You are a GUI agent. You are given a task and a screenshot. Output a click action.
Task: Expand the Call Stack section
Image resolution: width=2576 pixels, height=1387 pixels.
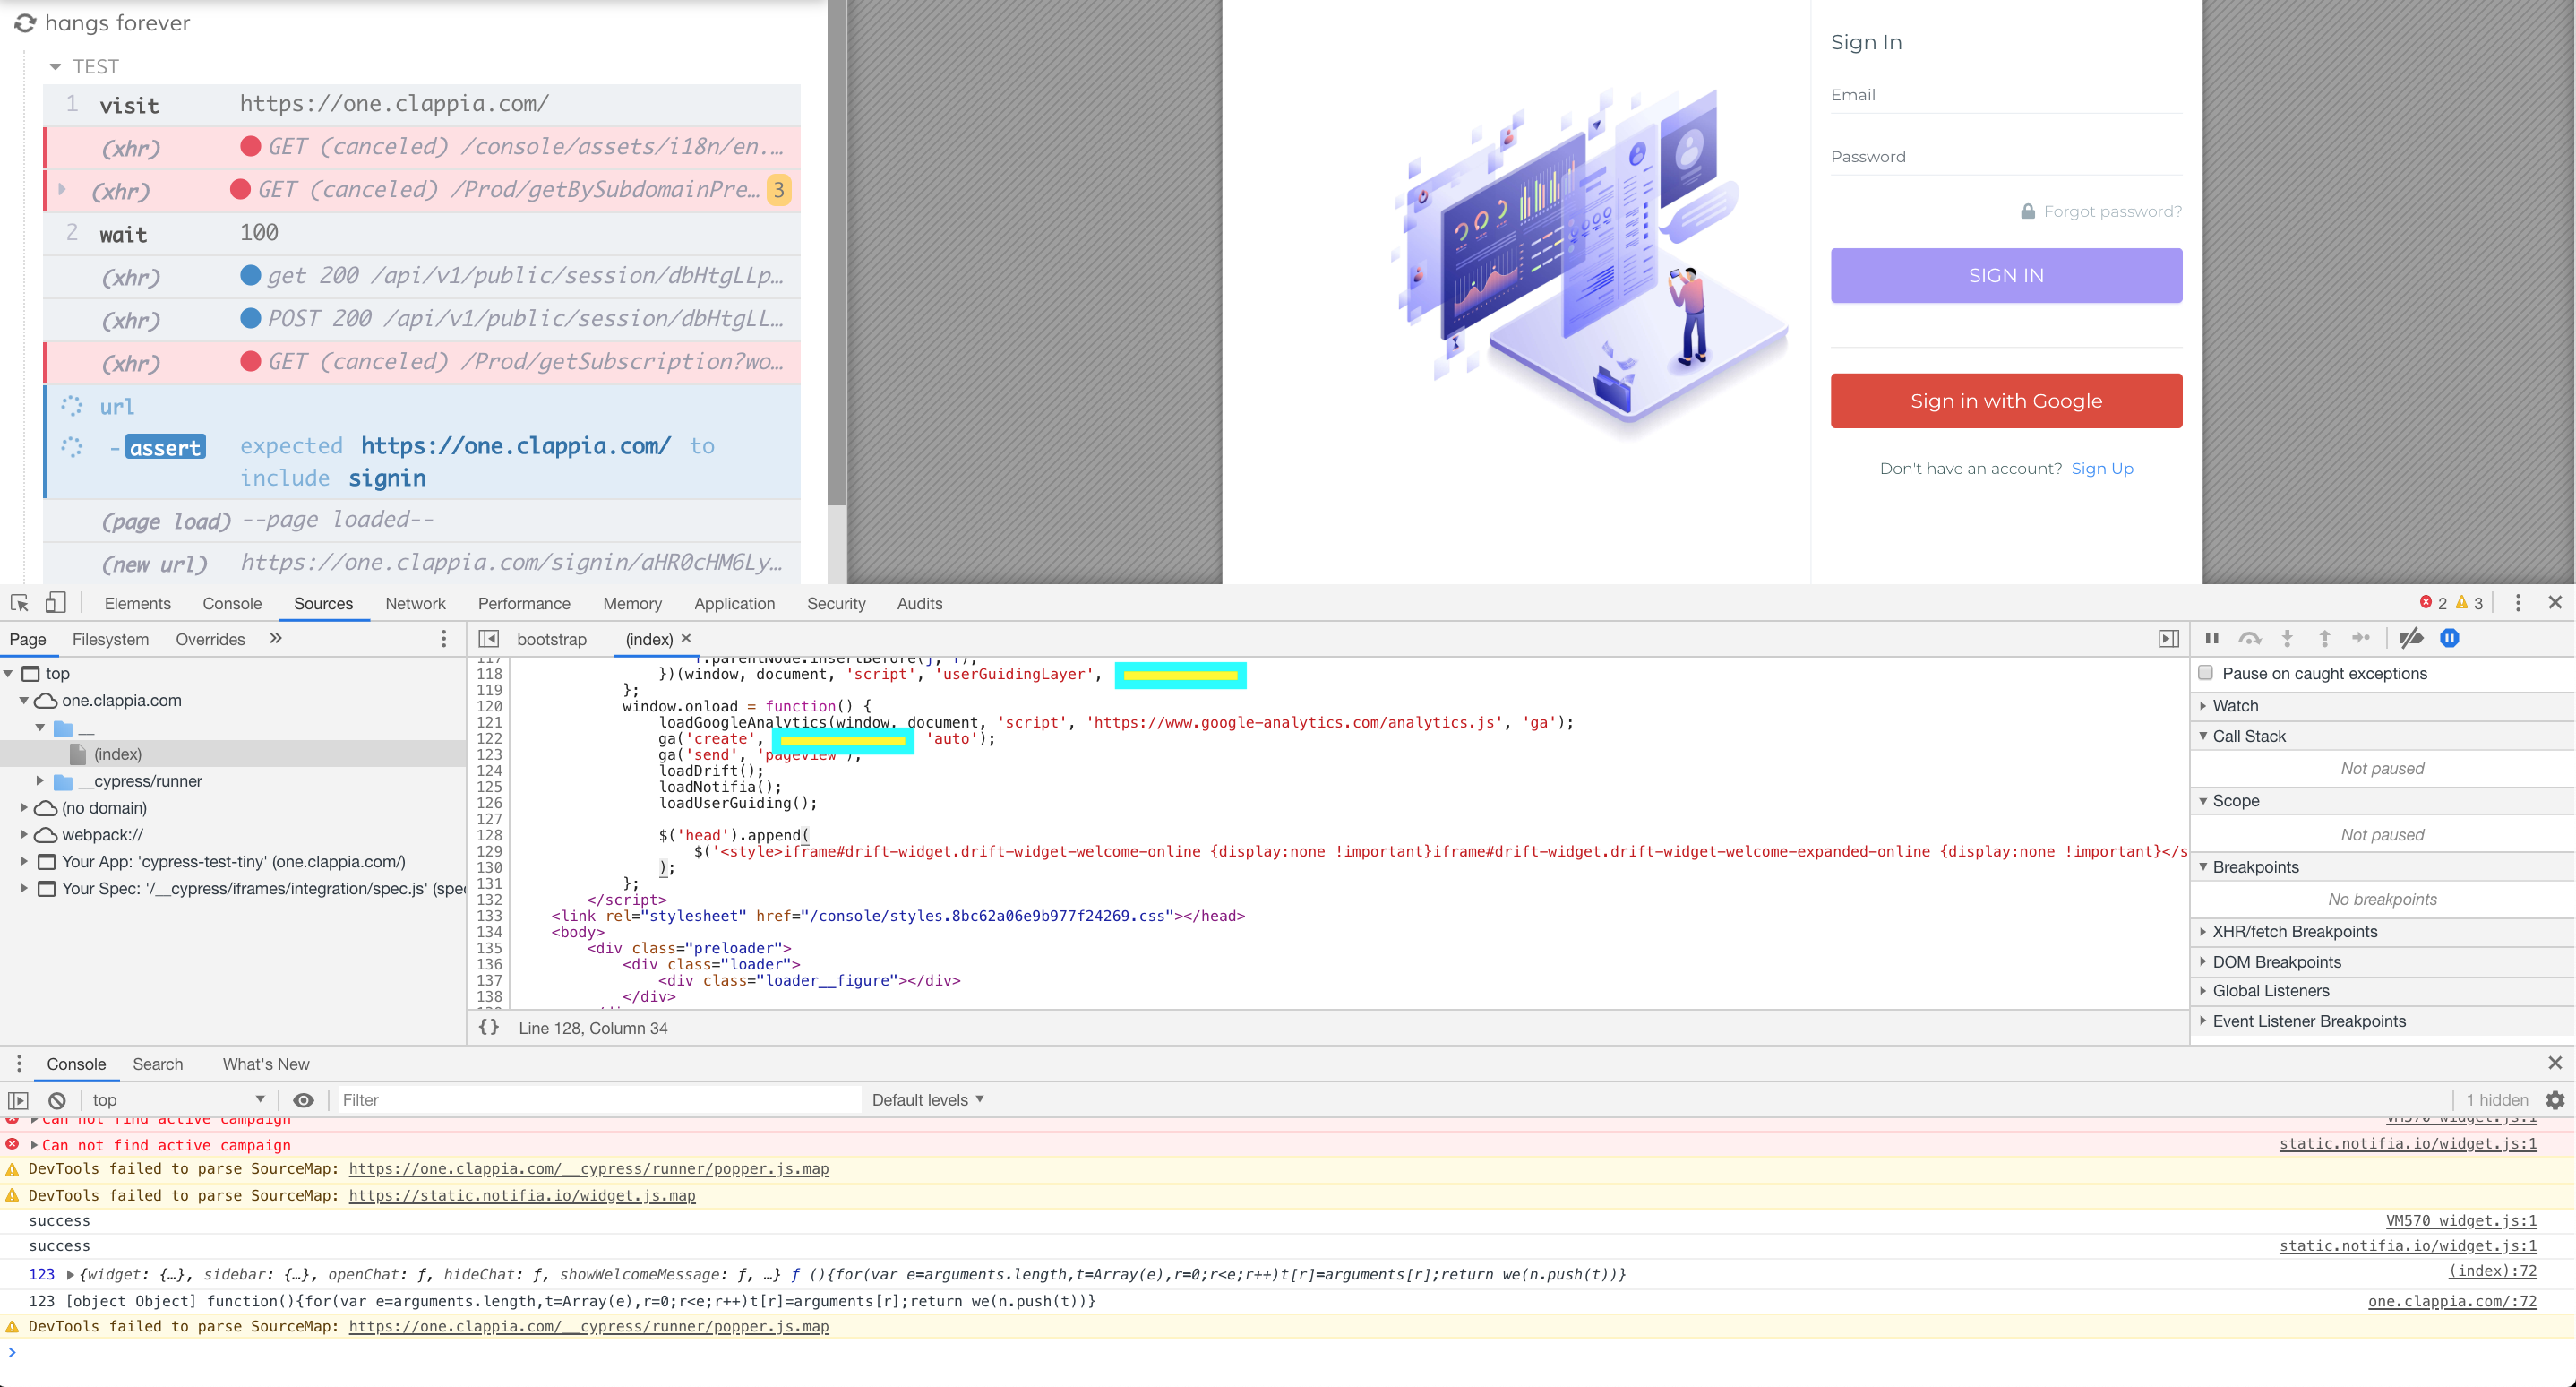2246,736
